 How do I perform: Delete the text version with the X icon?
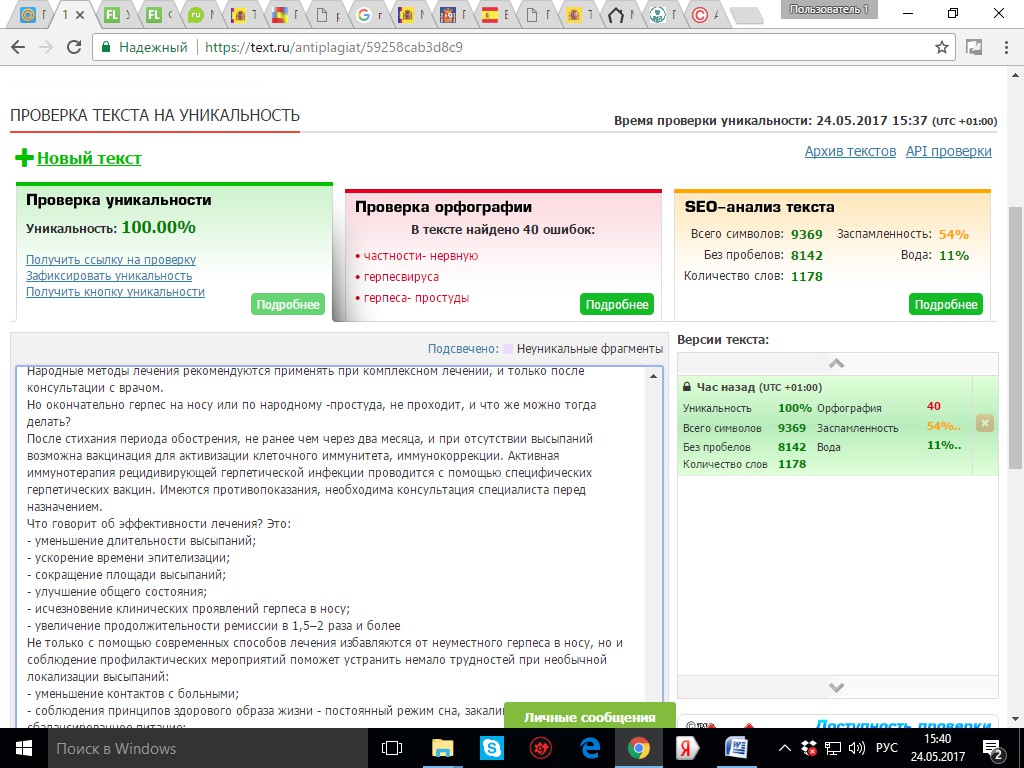point(985,423)
